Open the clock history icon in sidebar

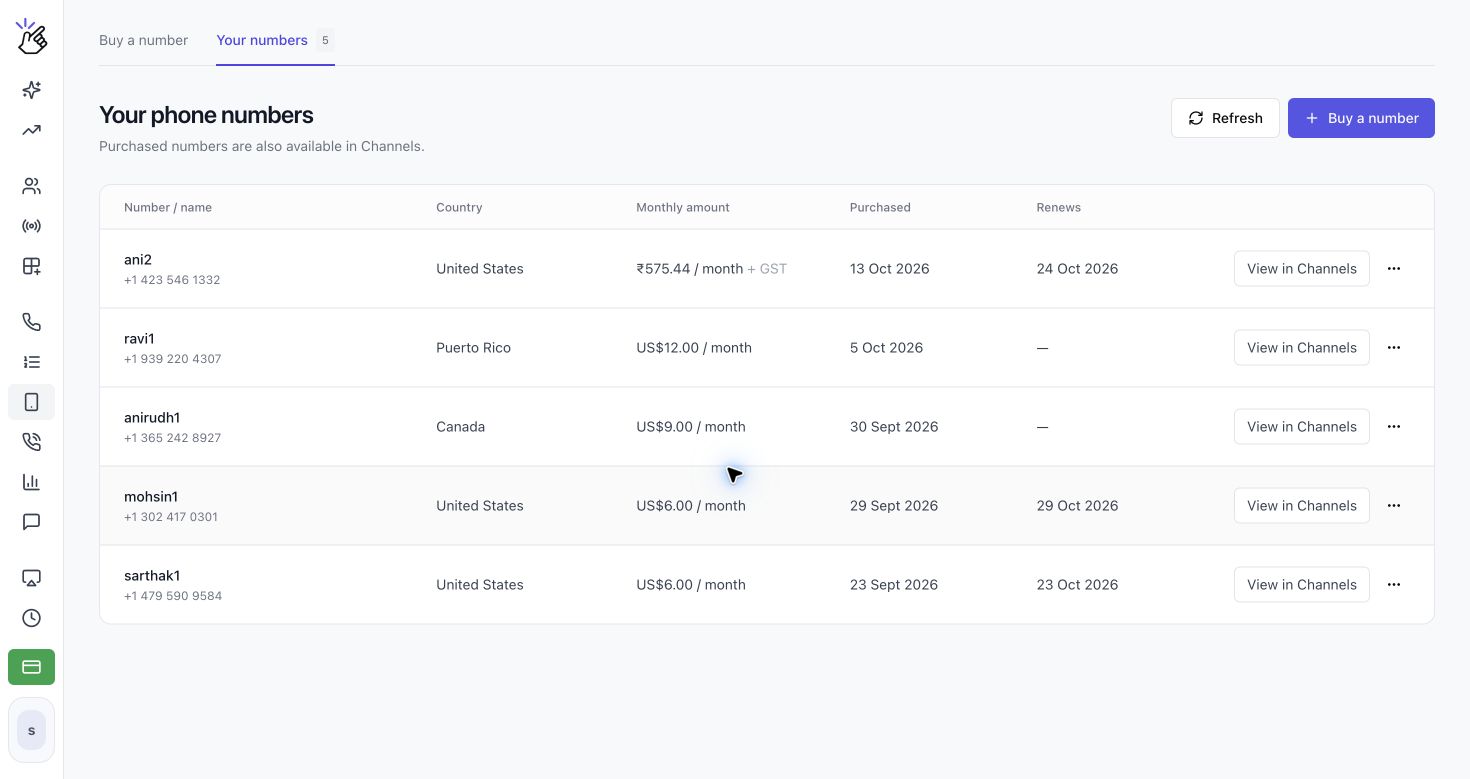[x=31, y=618]
